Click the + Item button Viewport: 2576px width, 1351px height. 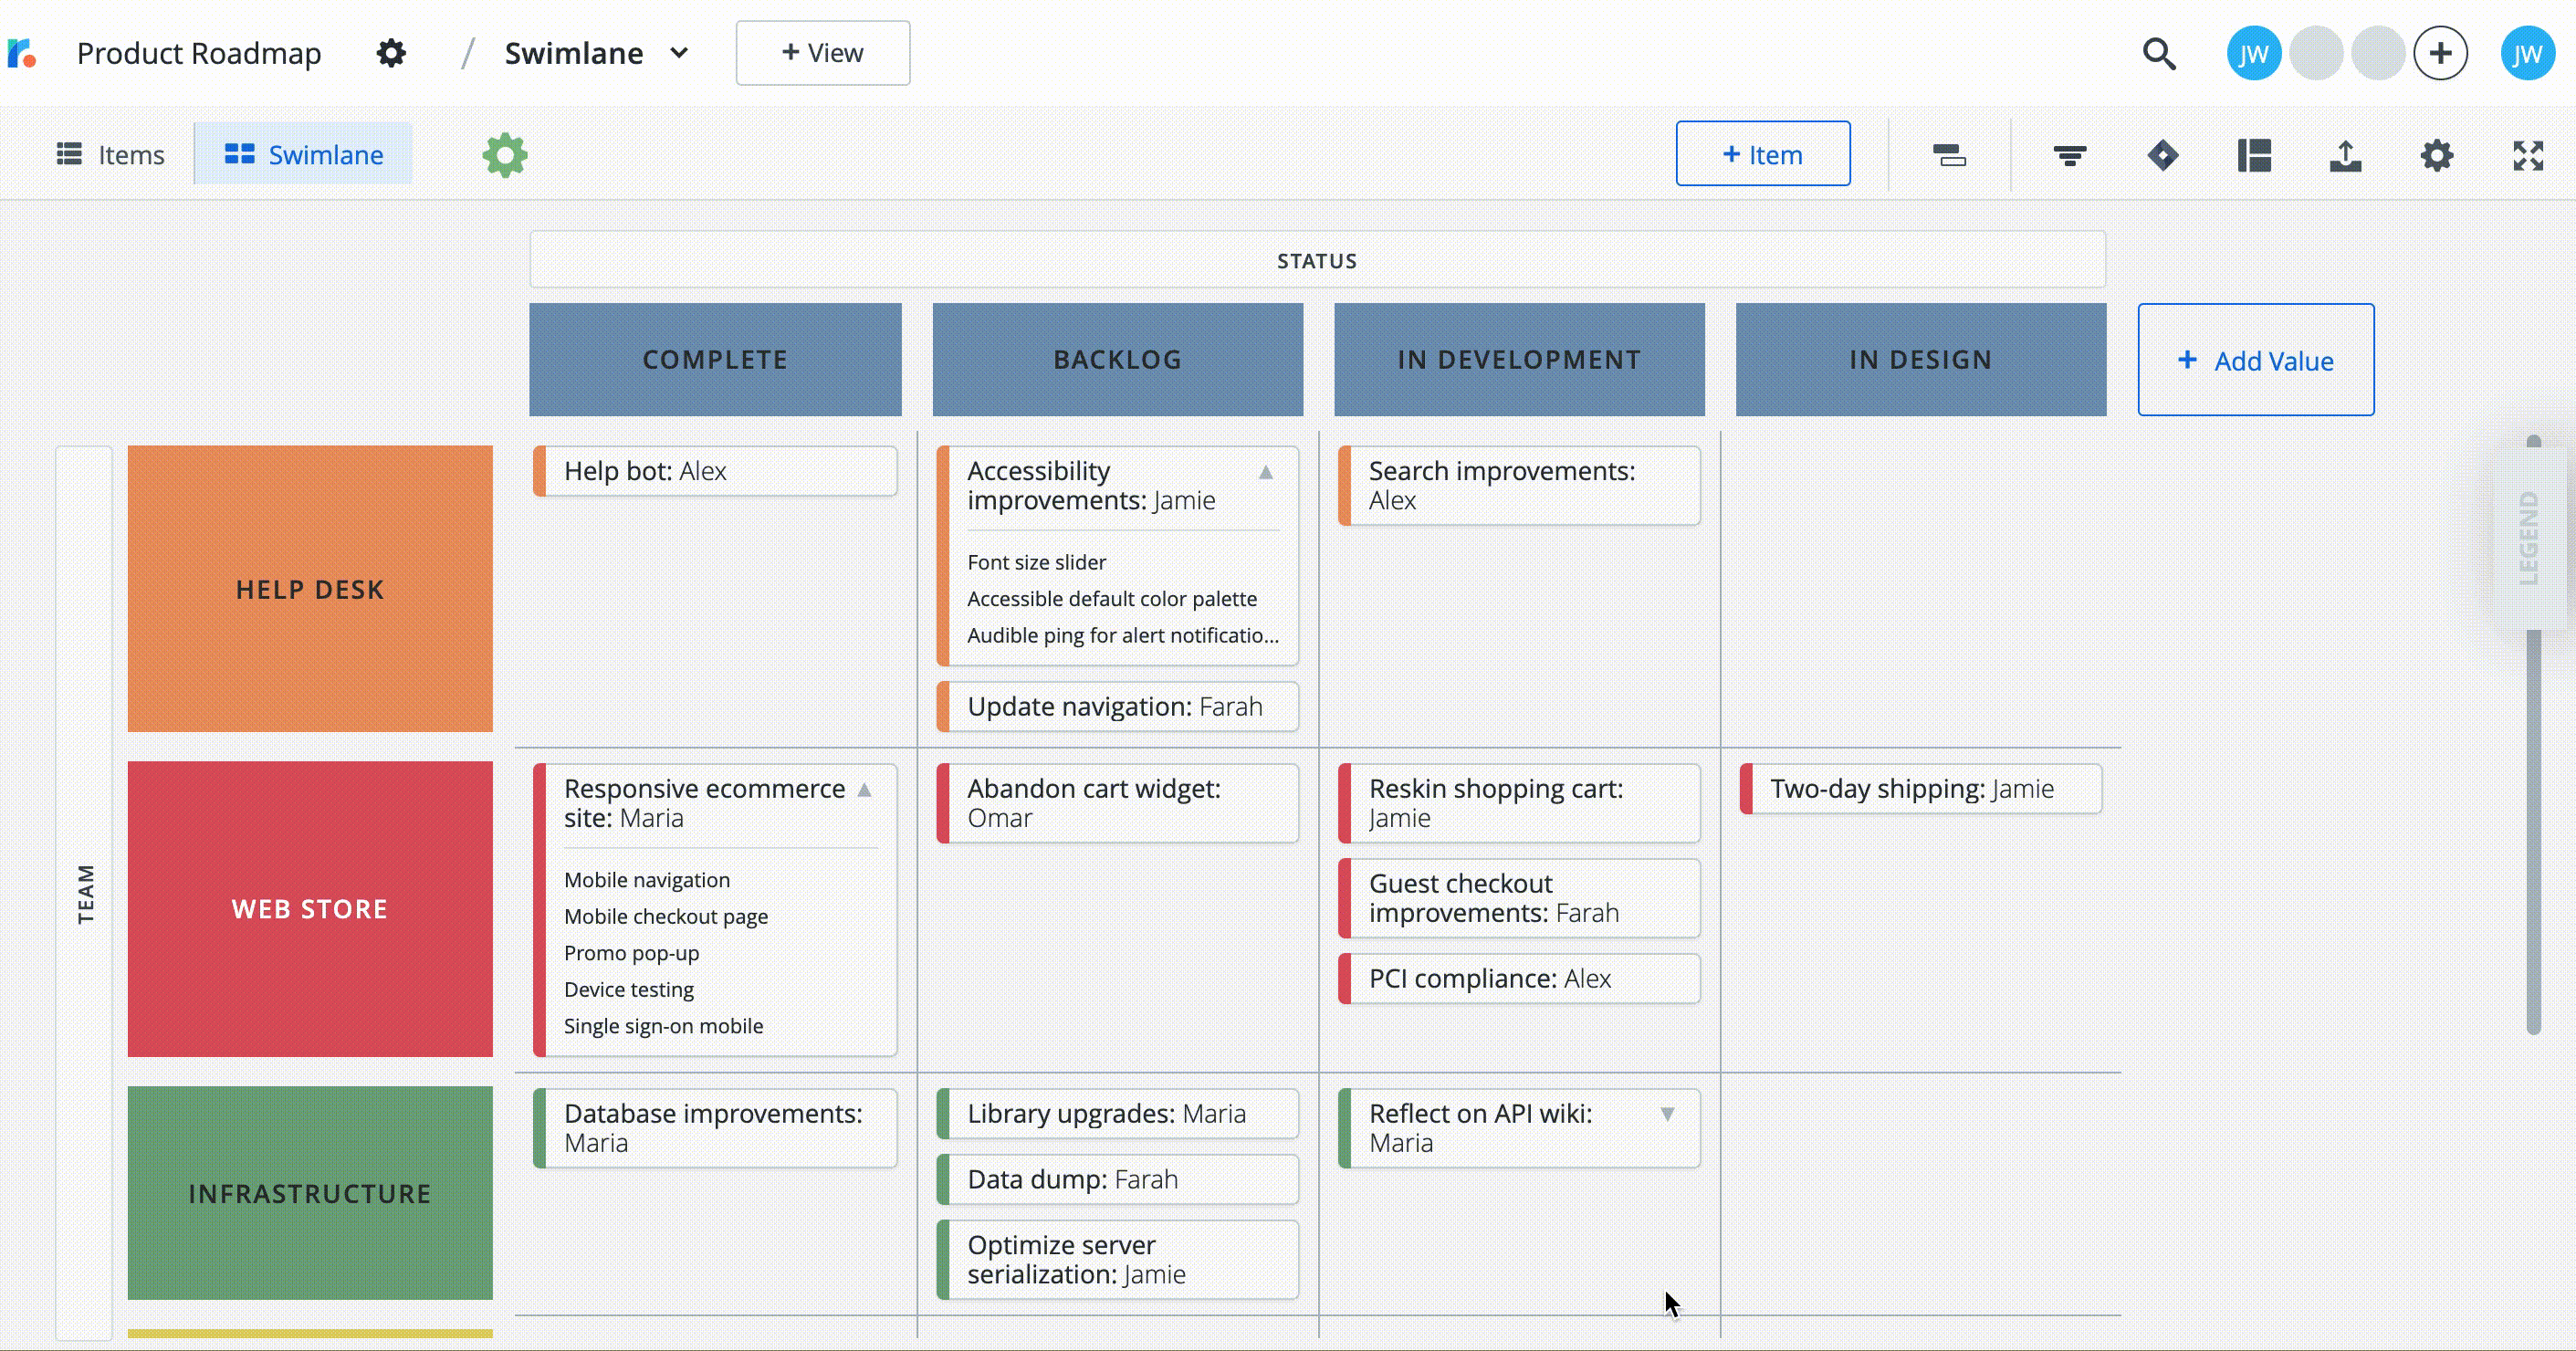pyautogui.click(x=1762, y=154)
